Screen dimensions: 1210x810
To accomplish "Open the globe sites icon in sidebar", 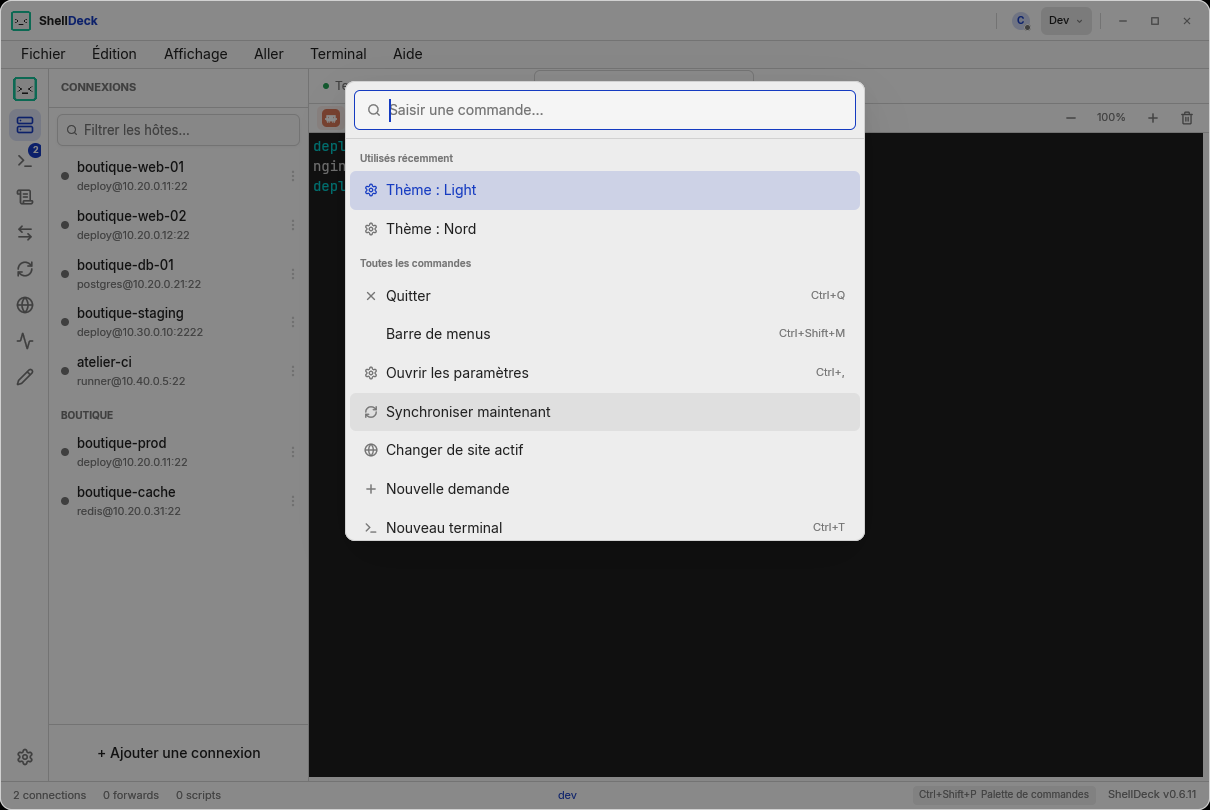I will [x=25, y=305].
